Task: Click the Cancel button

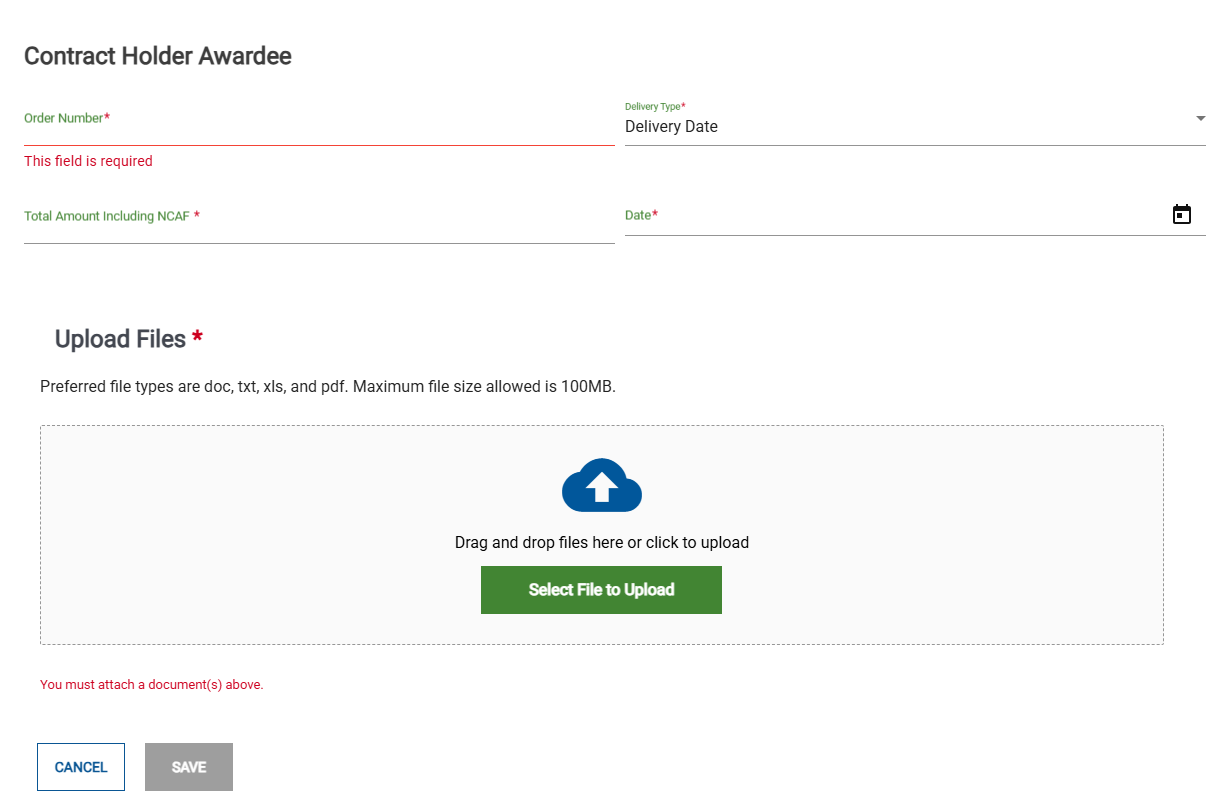Action: point(81,767)
